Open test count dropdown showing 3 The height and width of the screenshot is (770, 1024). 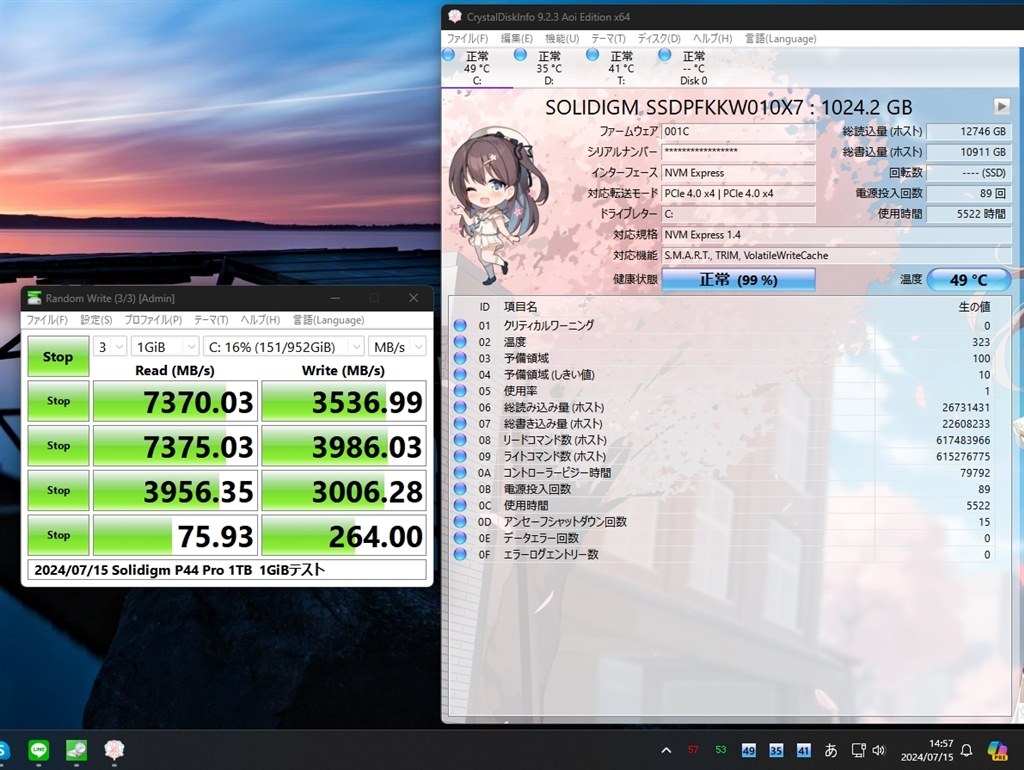point(110,347)
